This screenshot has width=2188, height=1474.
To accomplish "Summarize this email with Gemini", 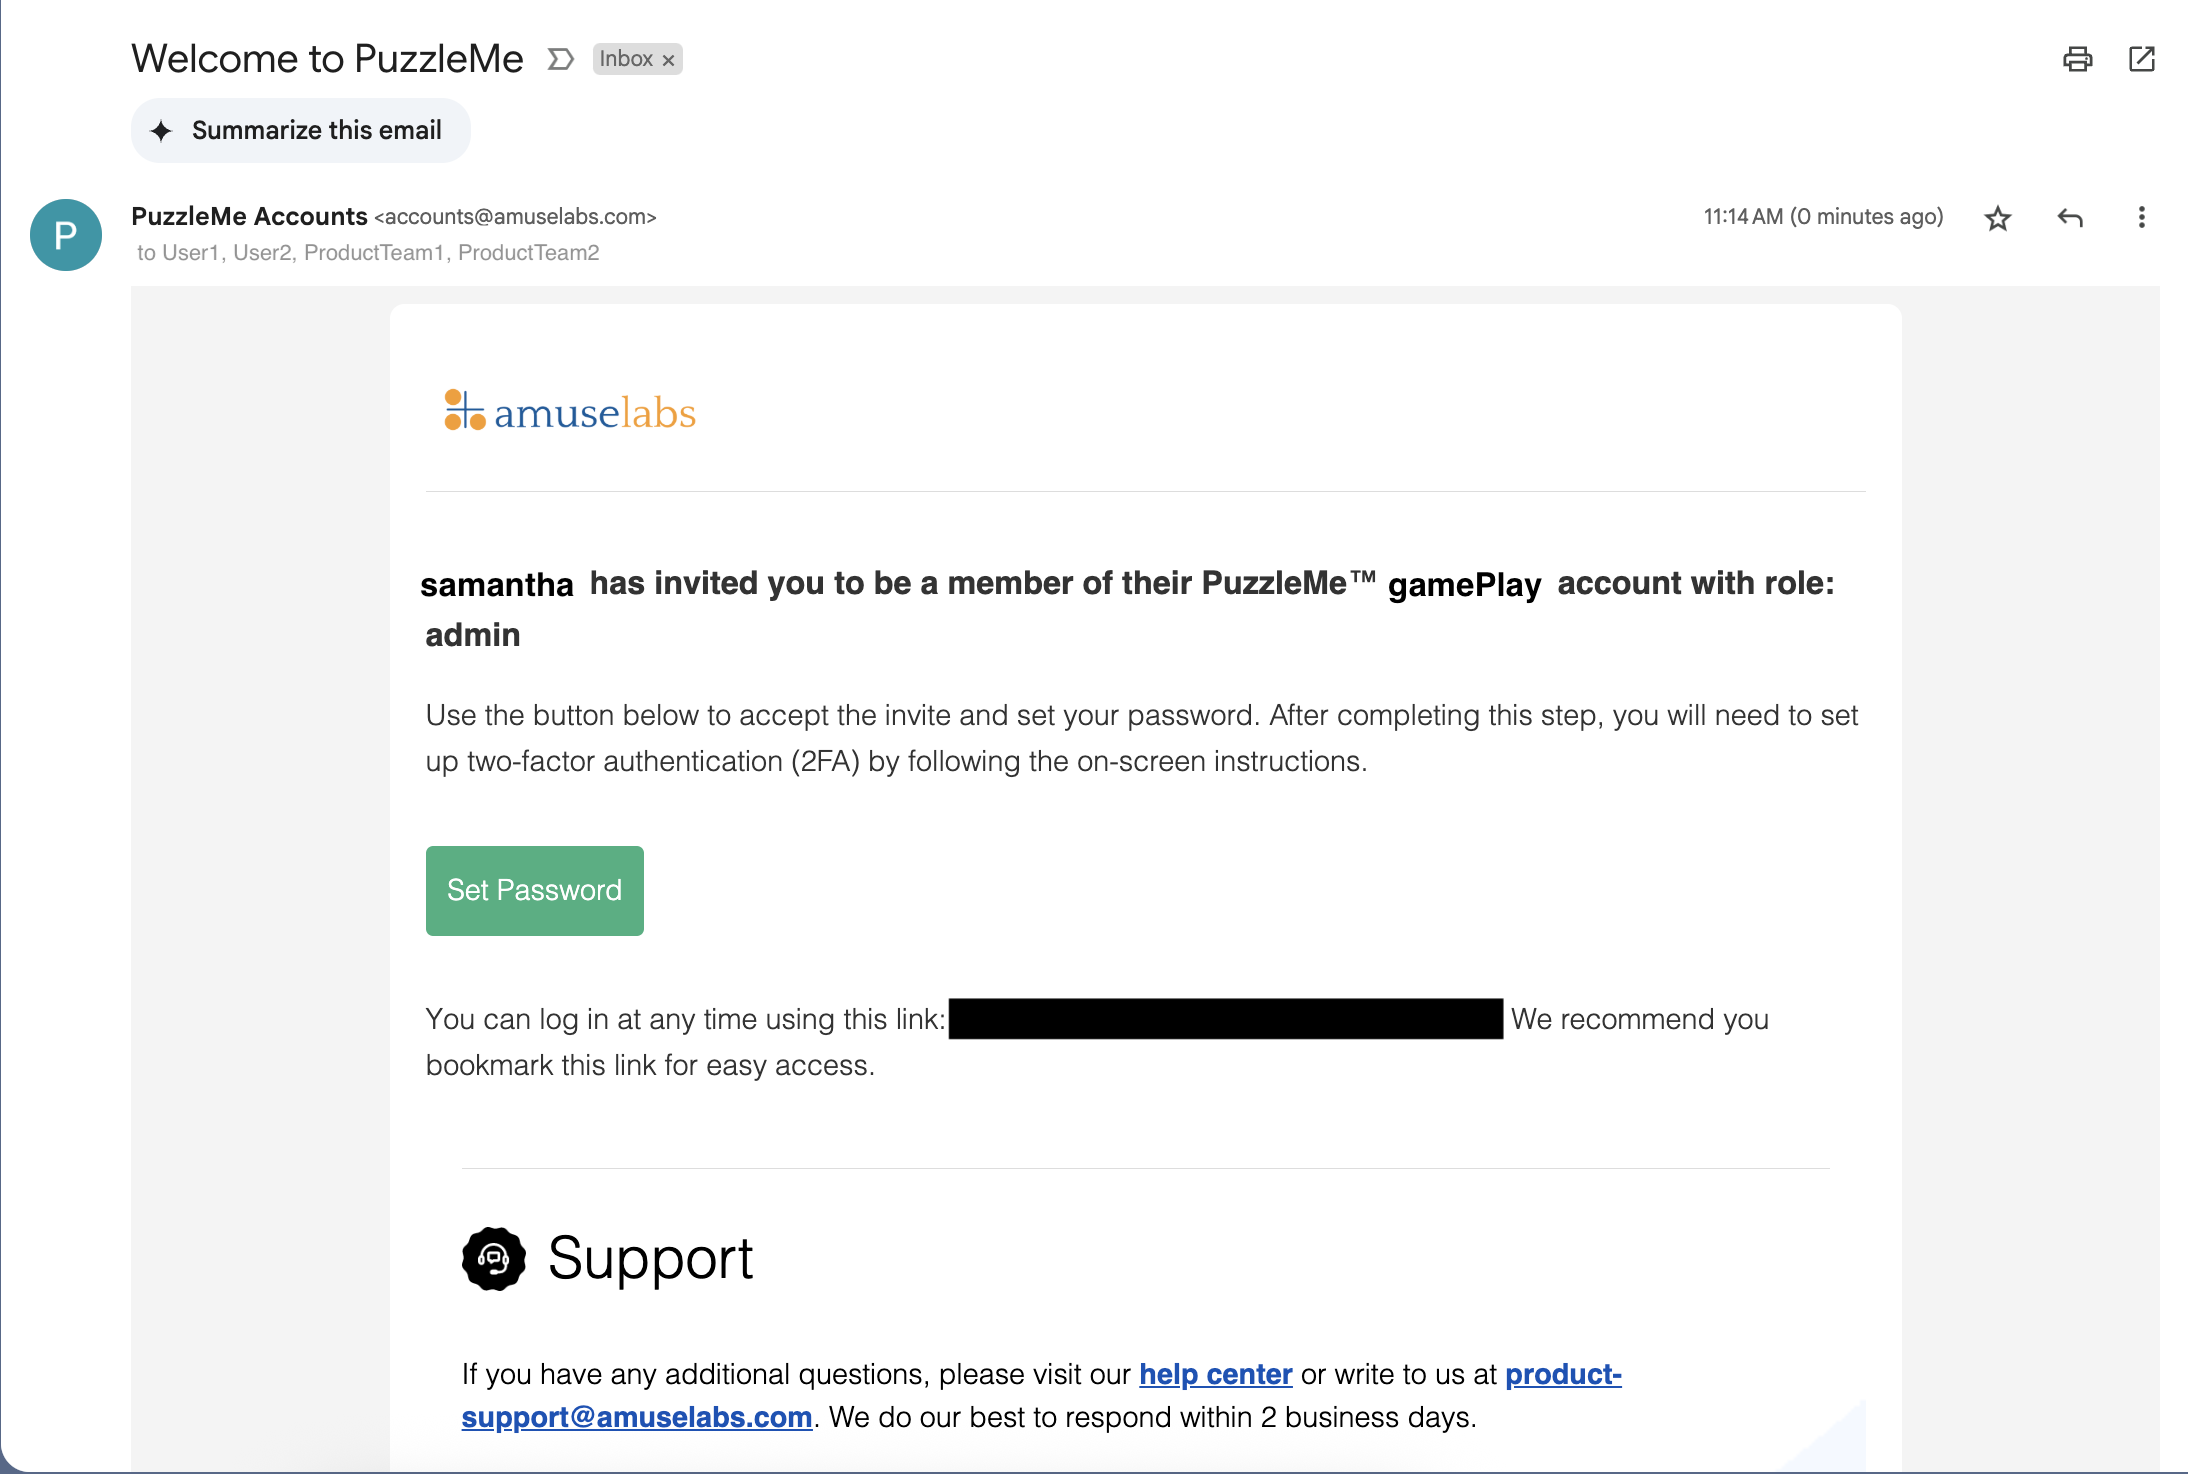I will [301, 130].
